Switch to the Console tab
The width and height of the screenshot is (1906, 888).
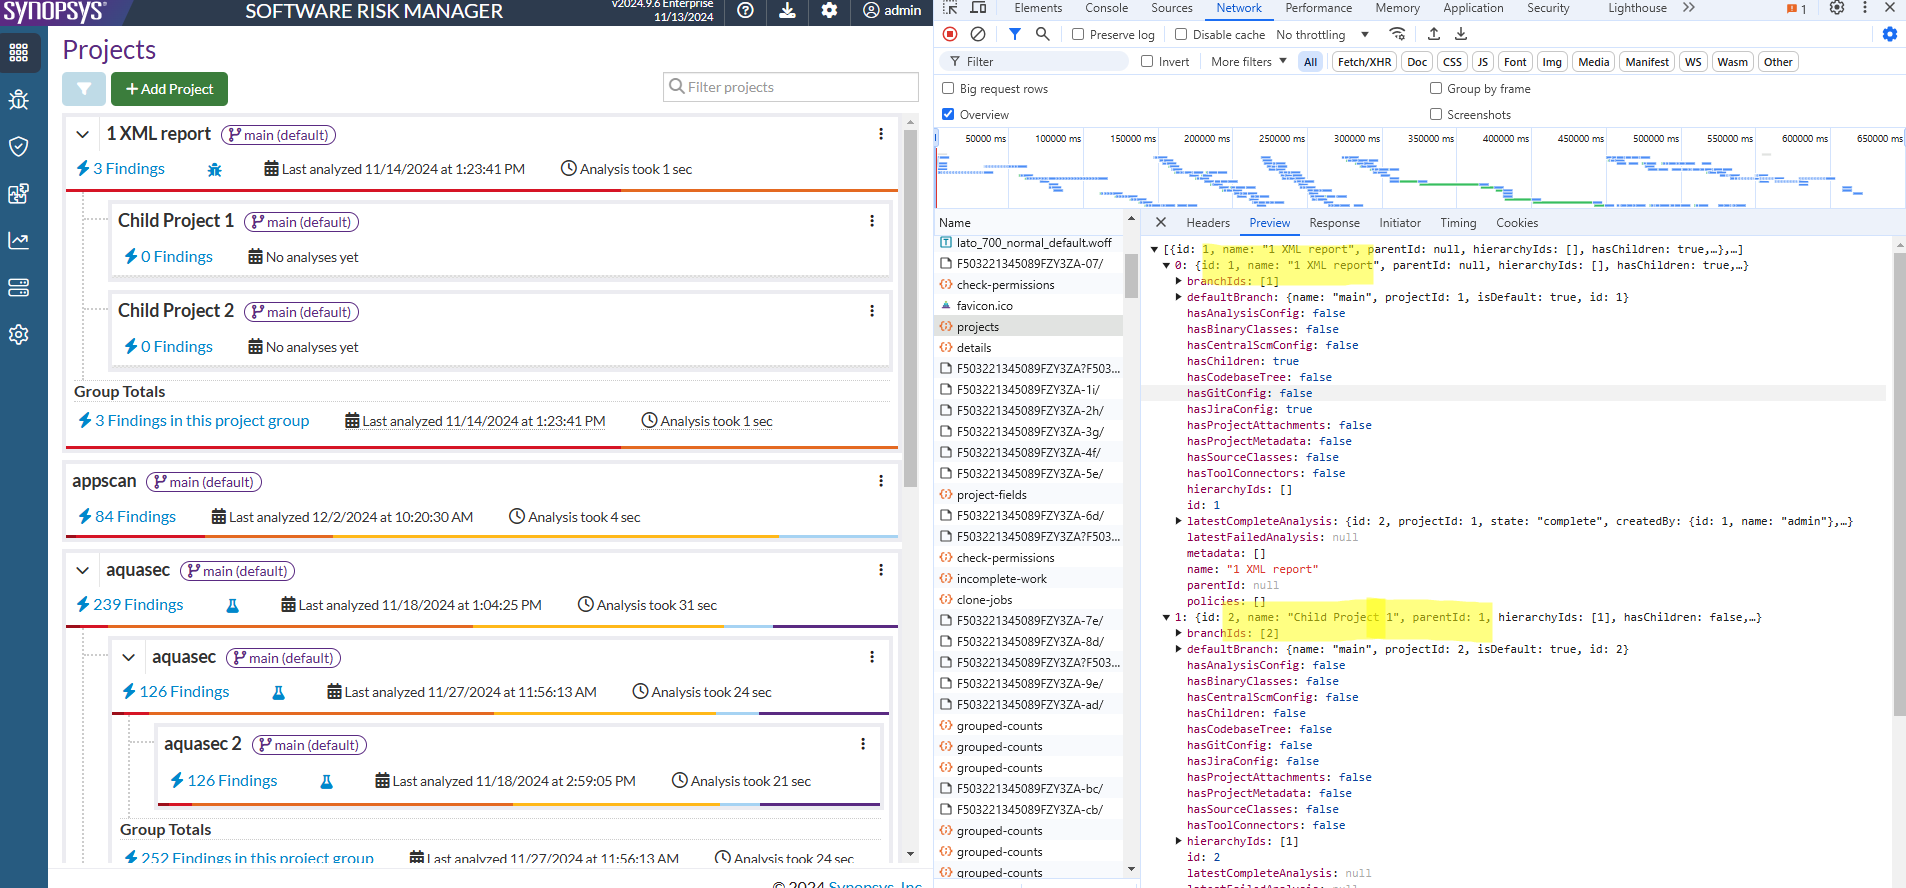tap(1106, 8)
